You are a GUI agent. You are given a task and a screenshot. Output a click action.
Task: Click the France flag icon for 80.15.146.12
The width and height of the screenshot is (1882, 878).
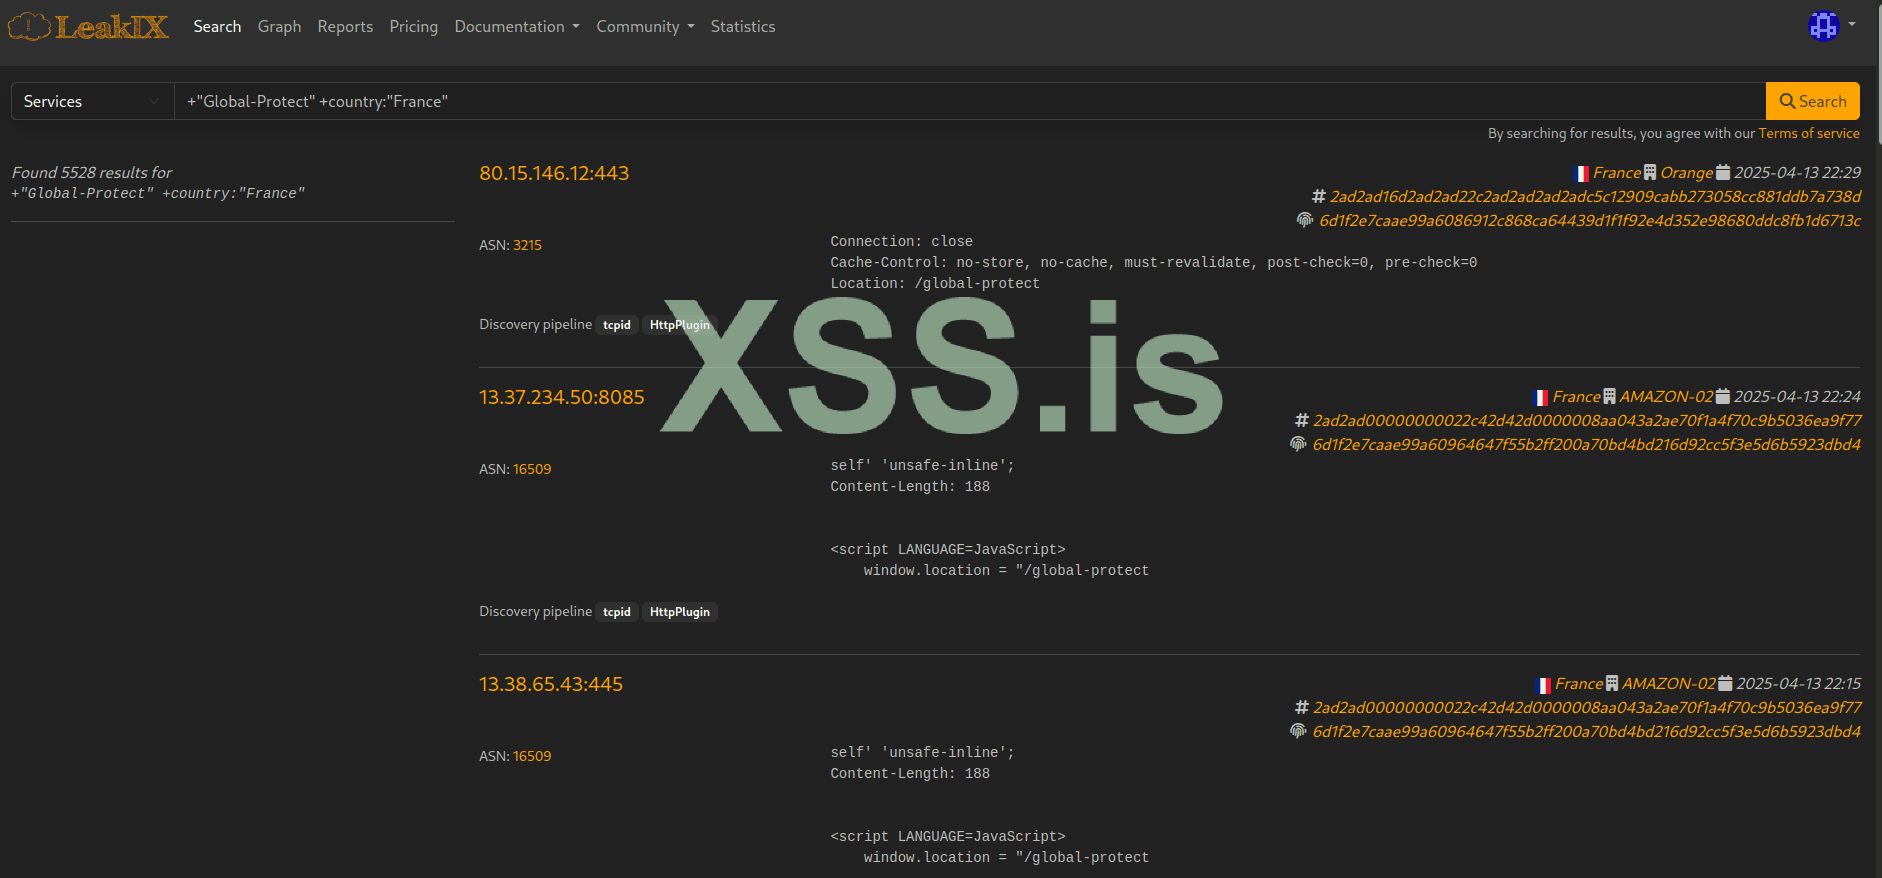coord(1582,174)
